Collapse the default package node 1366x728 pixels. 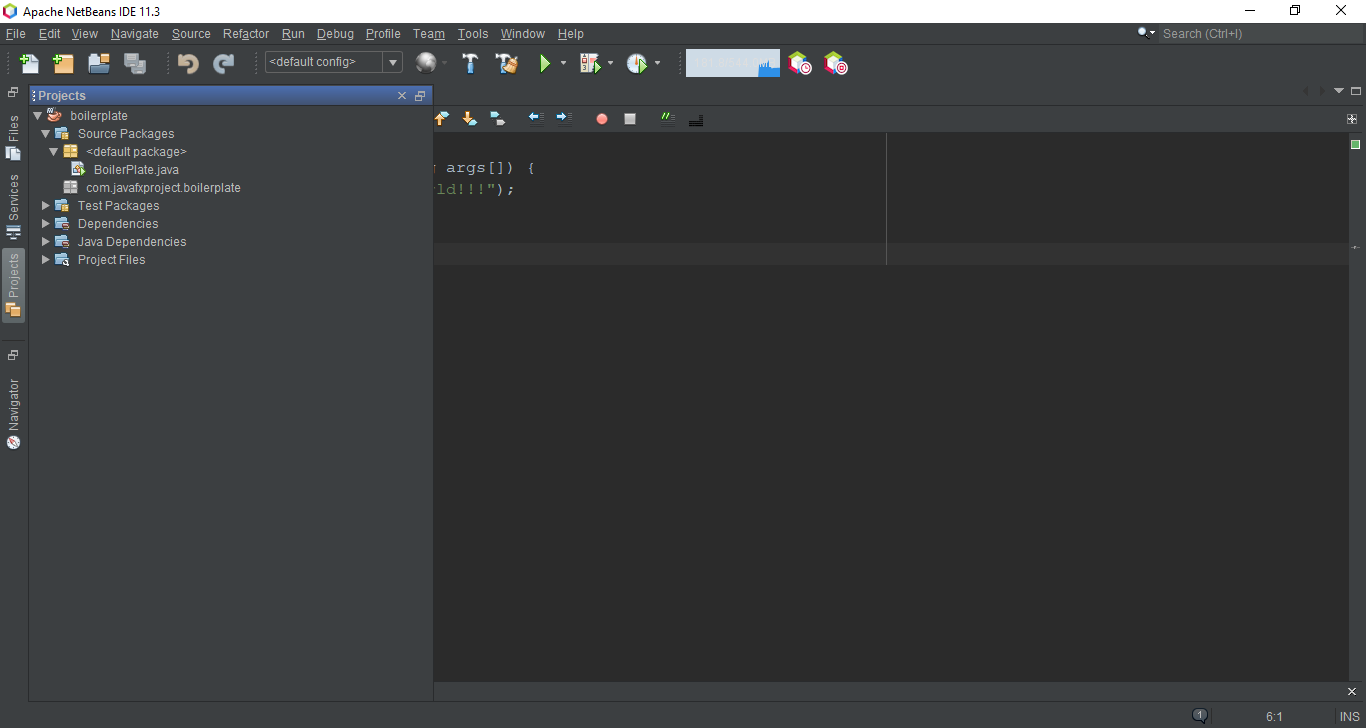point(53,151)
